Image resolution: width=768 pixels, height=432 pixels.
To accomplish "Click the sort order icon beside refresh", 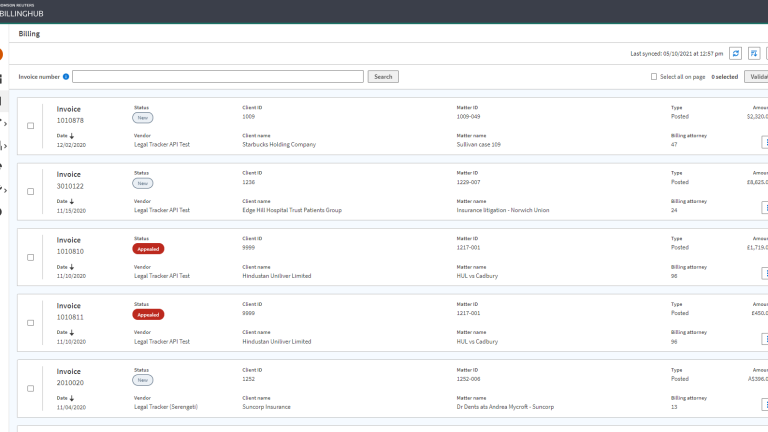I will tap(755, 53).
